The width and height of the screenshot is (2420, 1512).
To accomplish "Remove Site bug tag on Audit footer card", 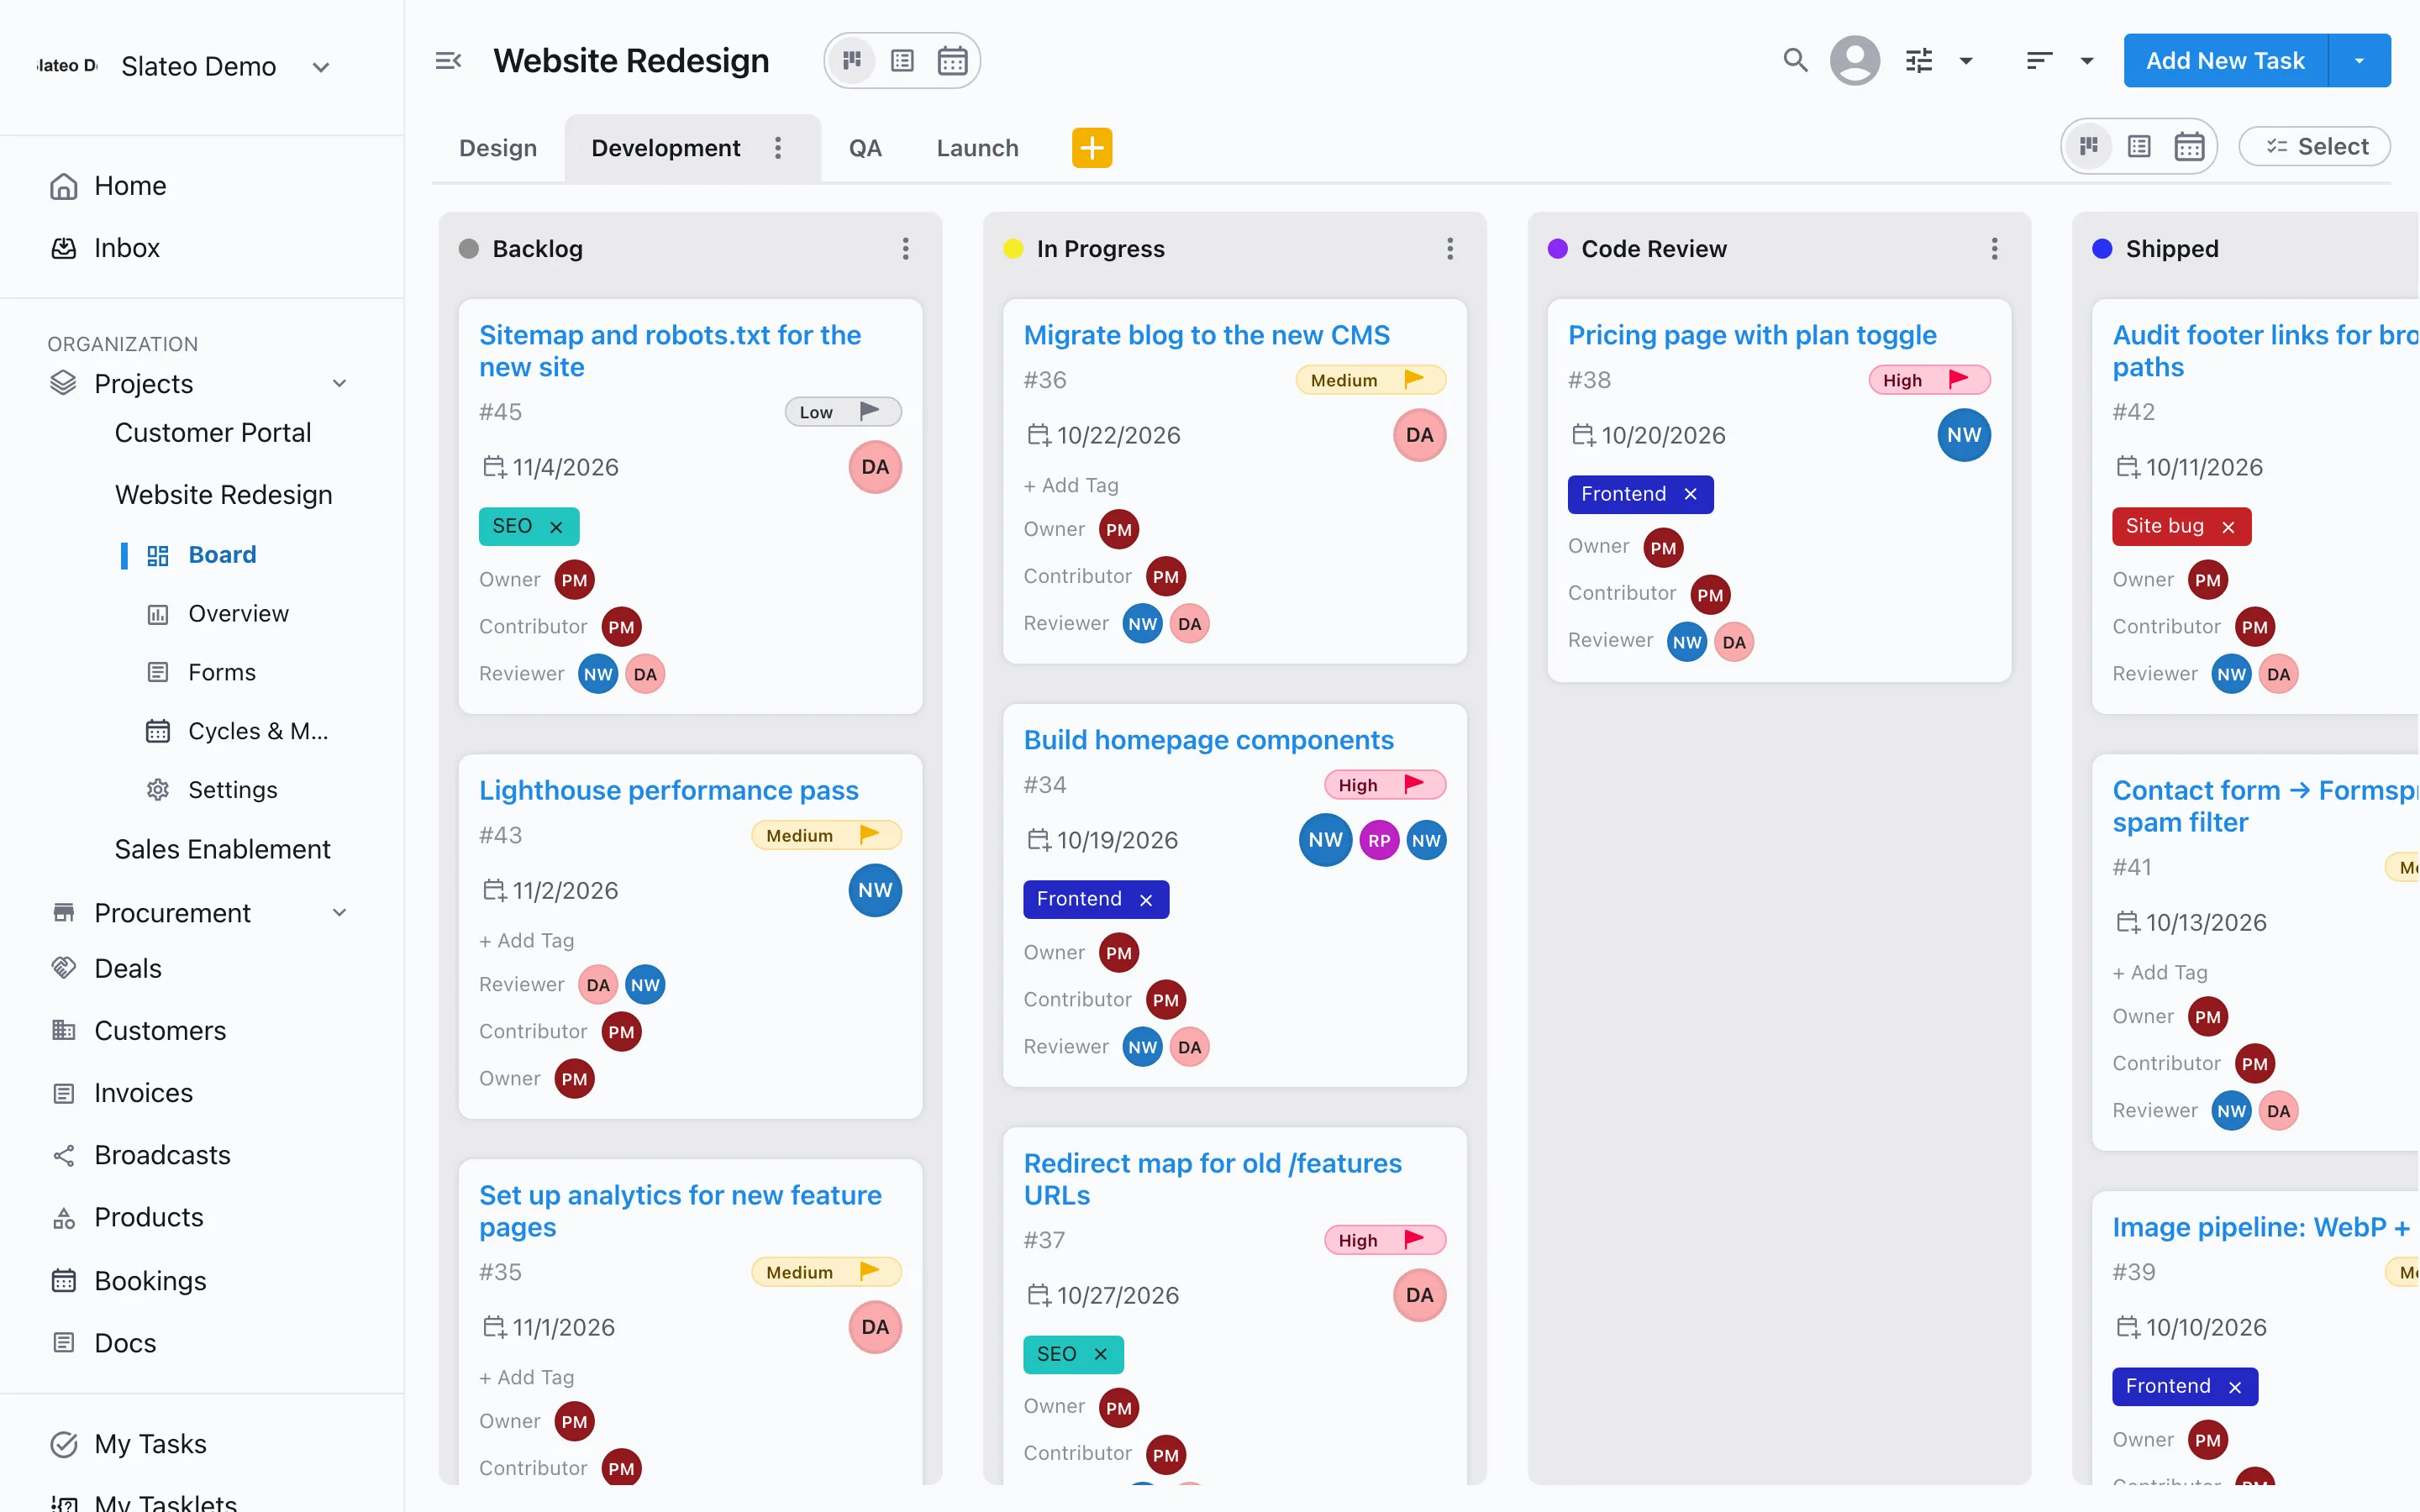I will coord(2228,527).
